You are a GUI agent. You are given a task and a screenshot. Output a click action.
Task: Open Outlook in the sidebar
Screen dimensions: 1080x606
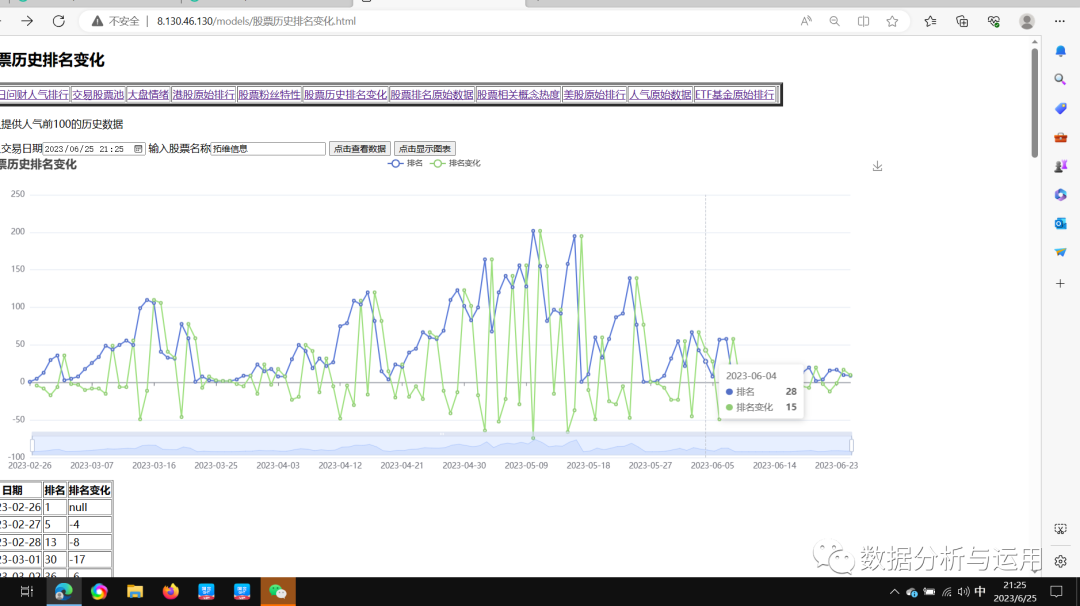coord(1061,223)
